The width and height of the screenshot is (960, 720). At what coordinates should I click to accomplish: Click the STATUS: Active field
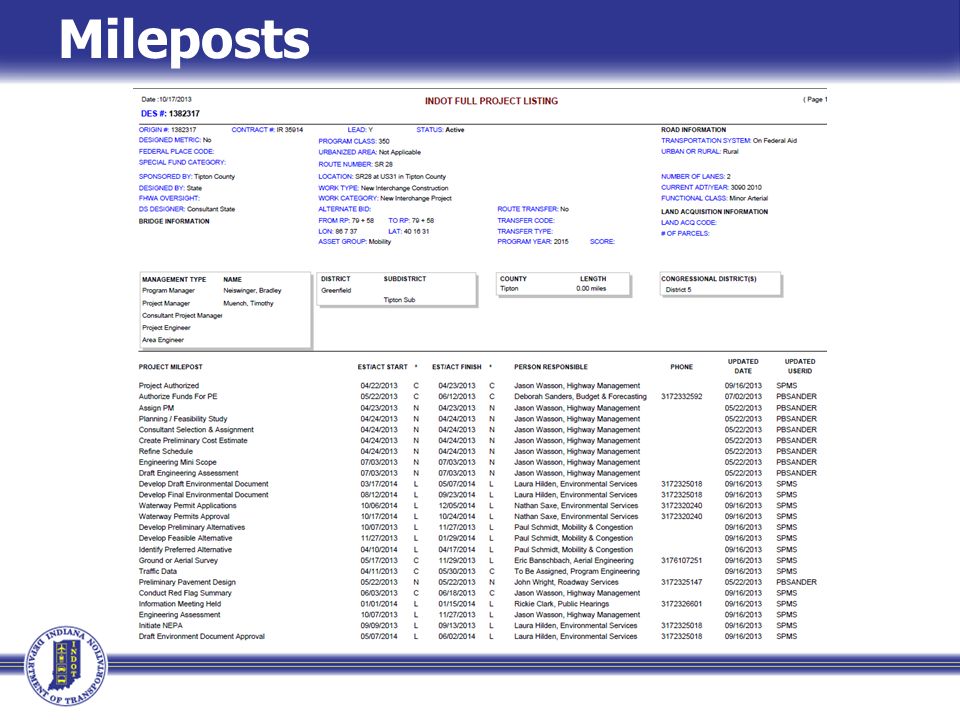[x=440, y=130]
